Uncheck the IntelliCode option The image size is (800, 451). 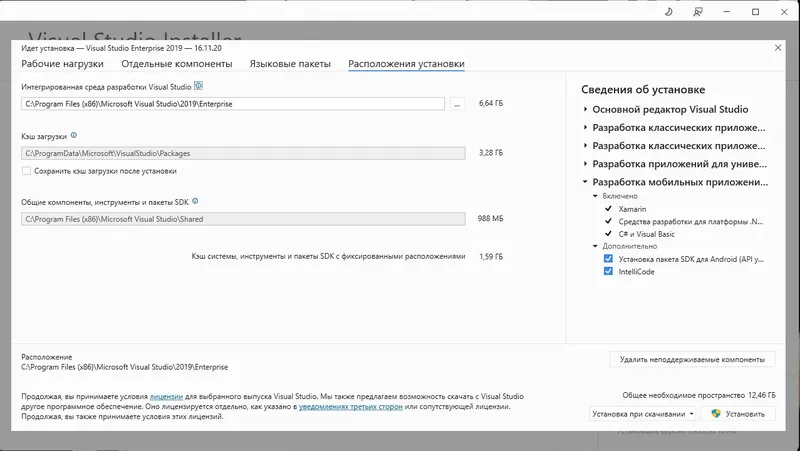tap(608, 271)
